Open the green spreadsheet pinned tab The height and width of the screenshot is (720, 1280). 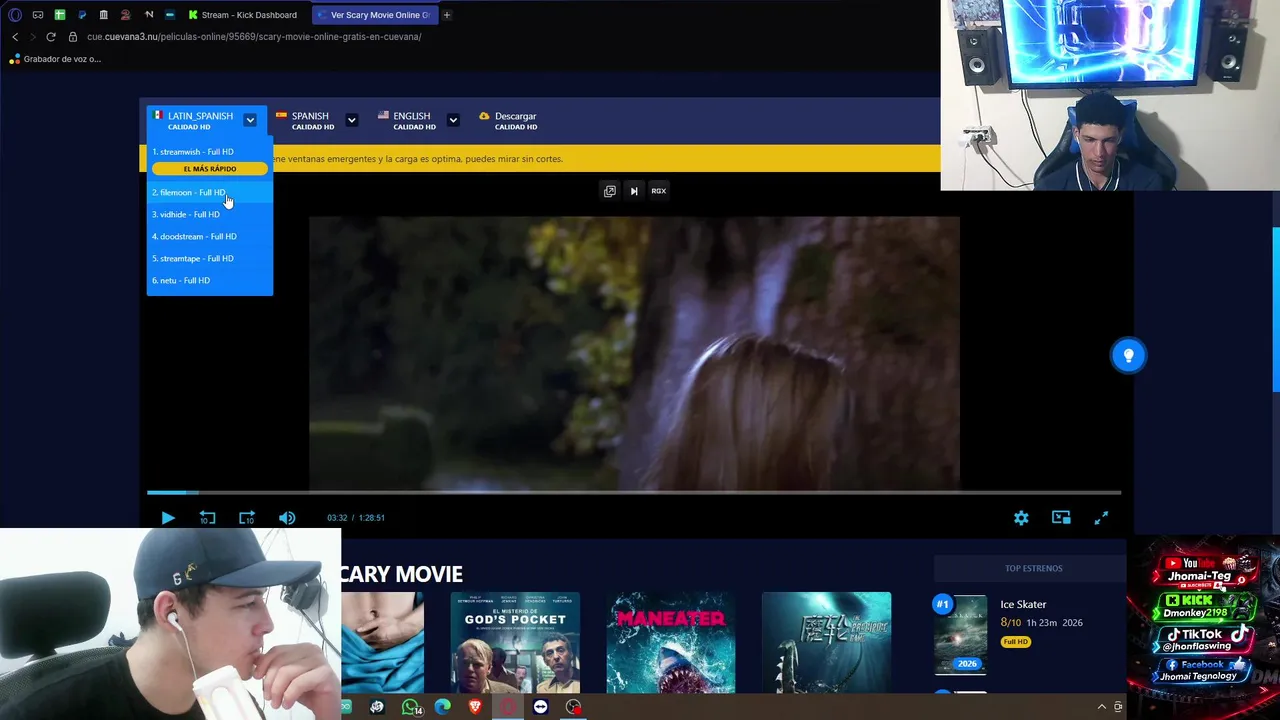(60, 15)
